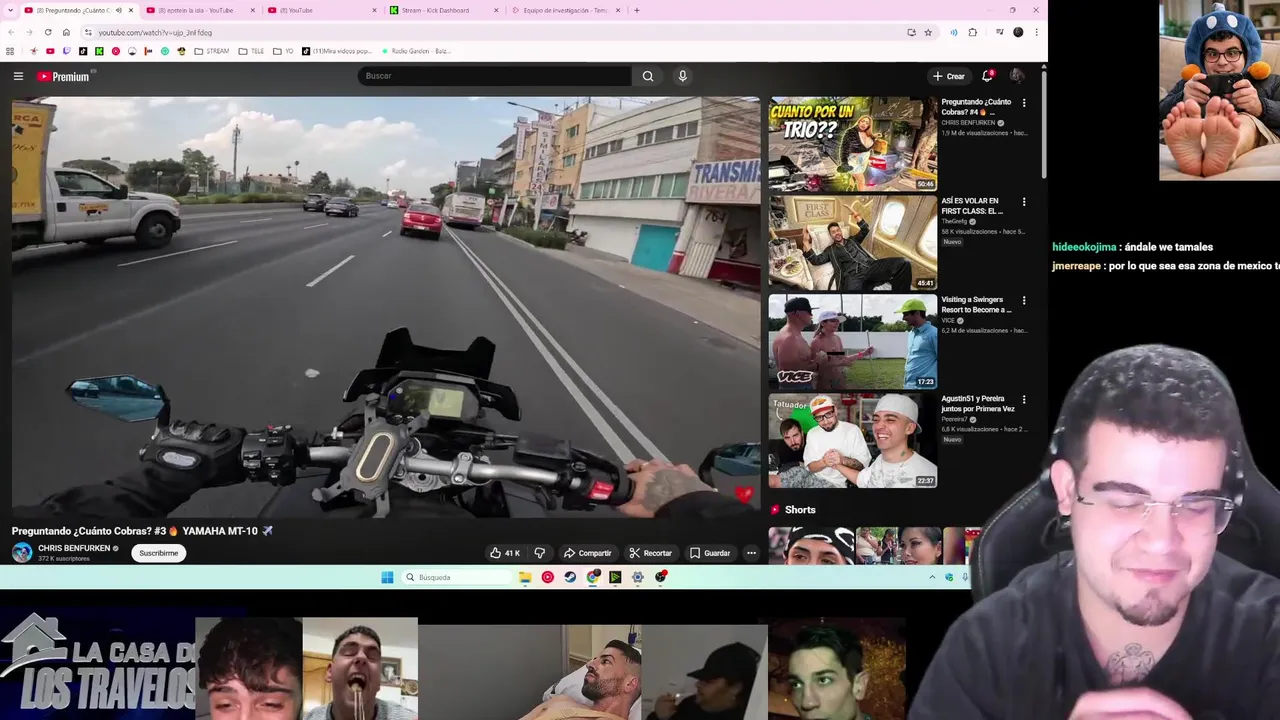
Task: Open more actions menu below the video
Action: pos(751,553)
